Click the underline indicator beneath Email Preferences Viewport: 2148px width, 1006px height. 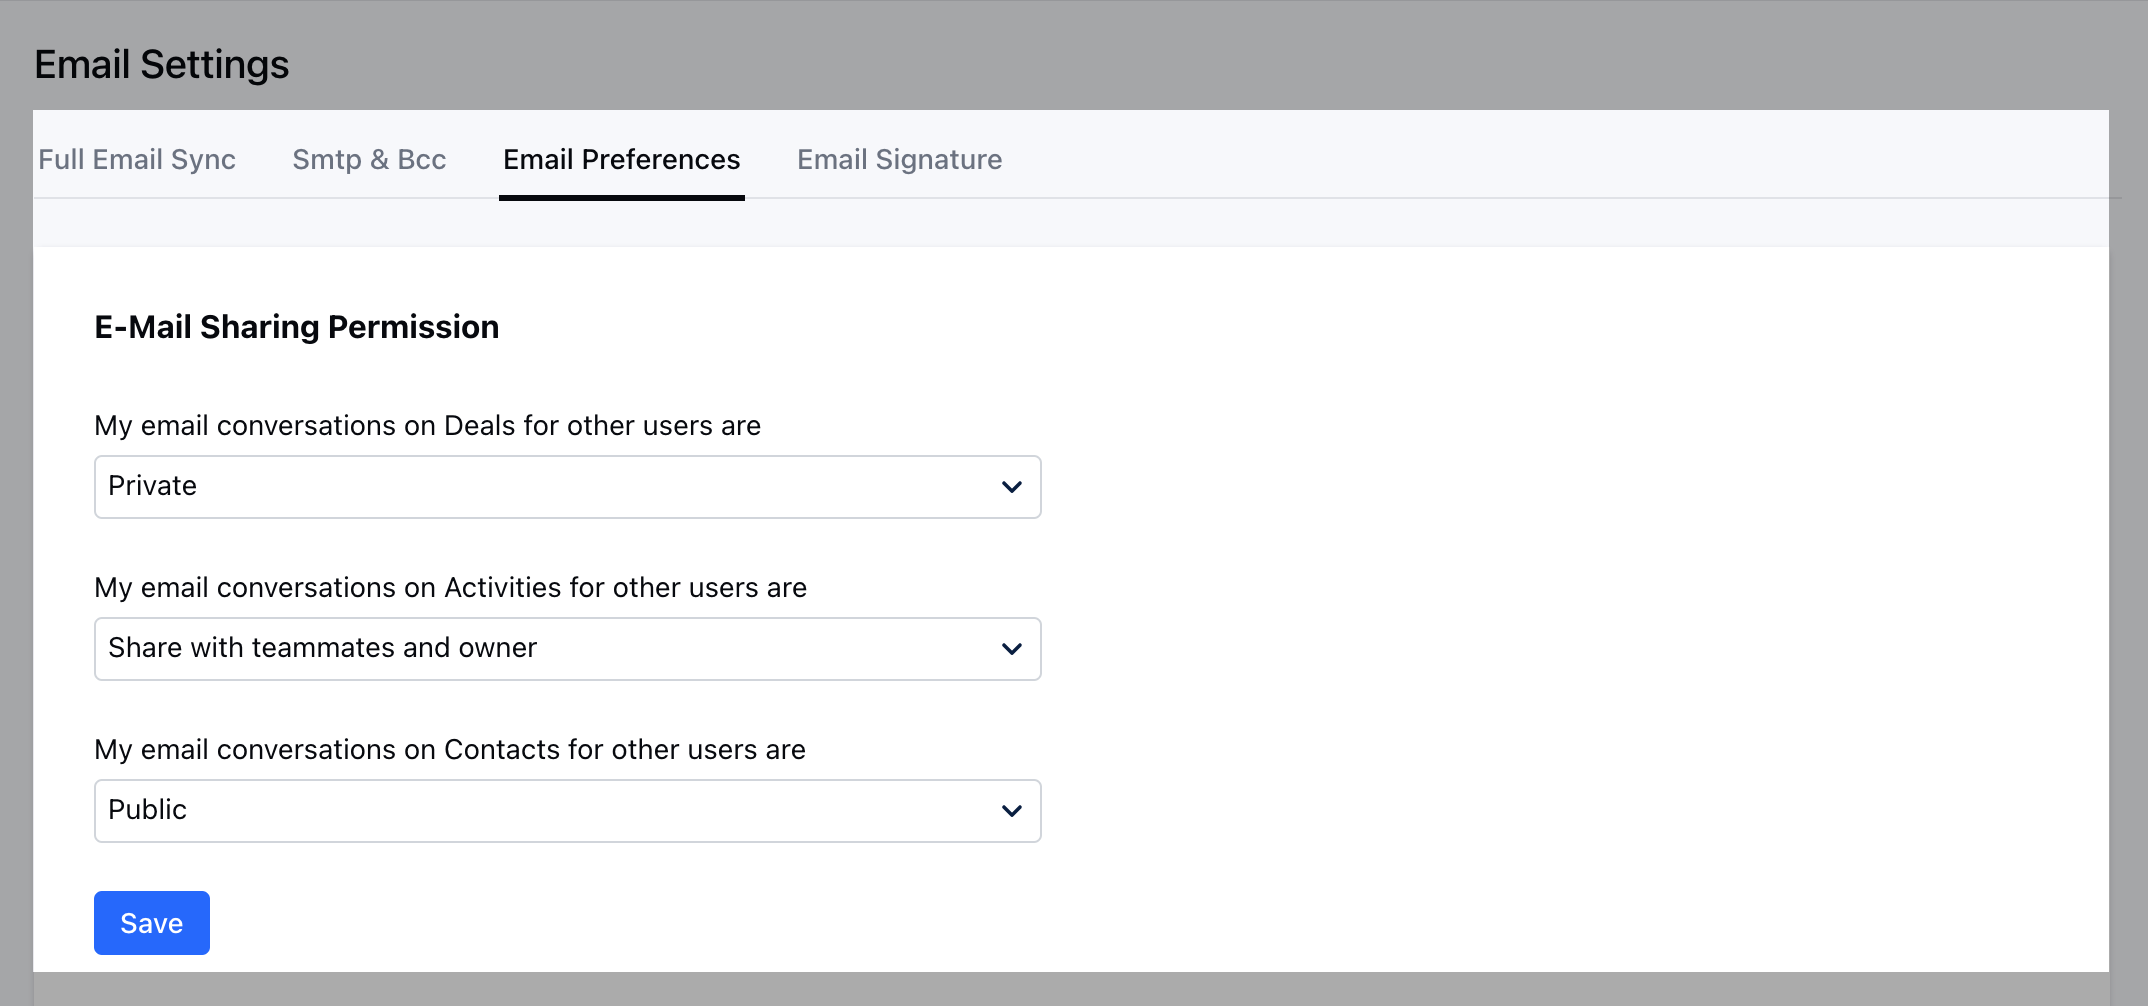[x=621, y=197]
